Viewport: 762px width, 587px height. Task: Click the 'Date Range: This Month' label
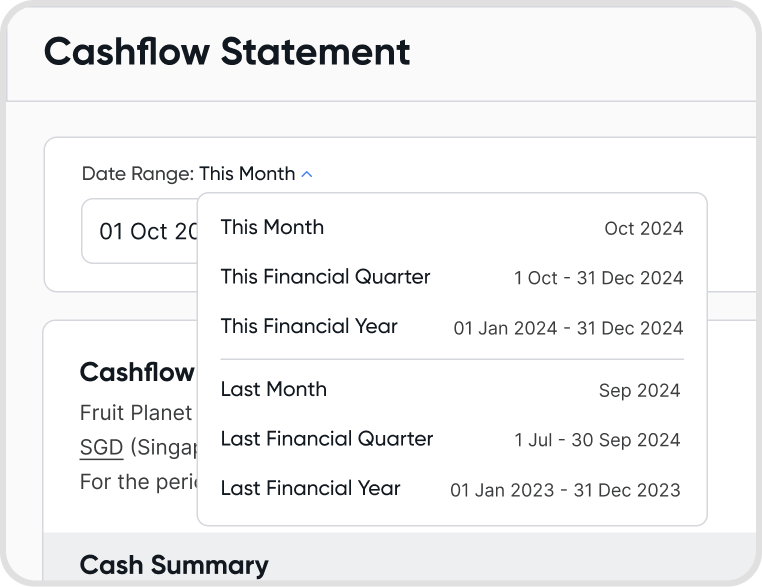pos(188,174)
